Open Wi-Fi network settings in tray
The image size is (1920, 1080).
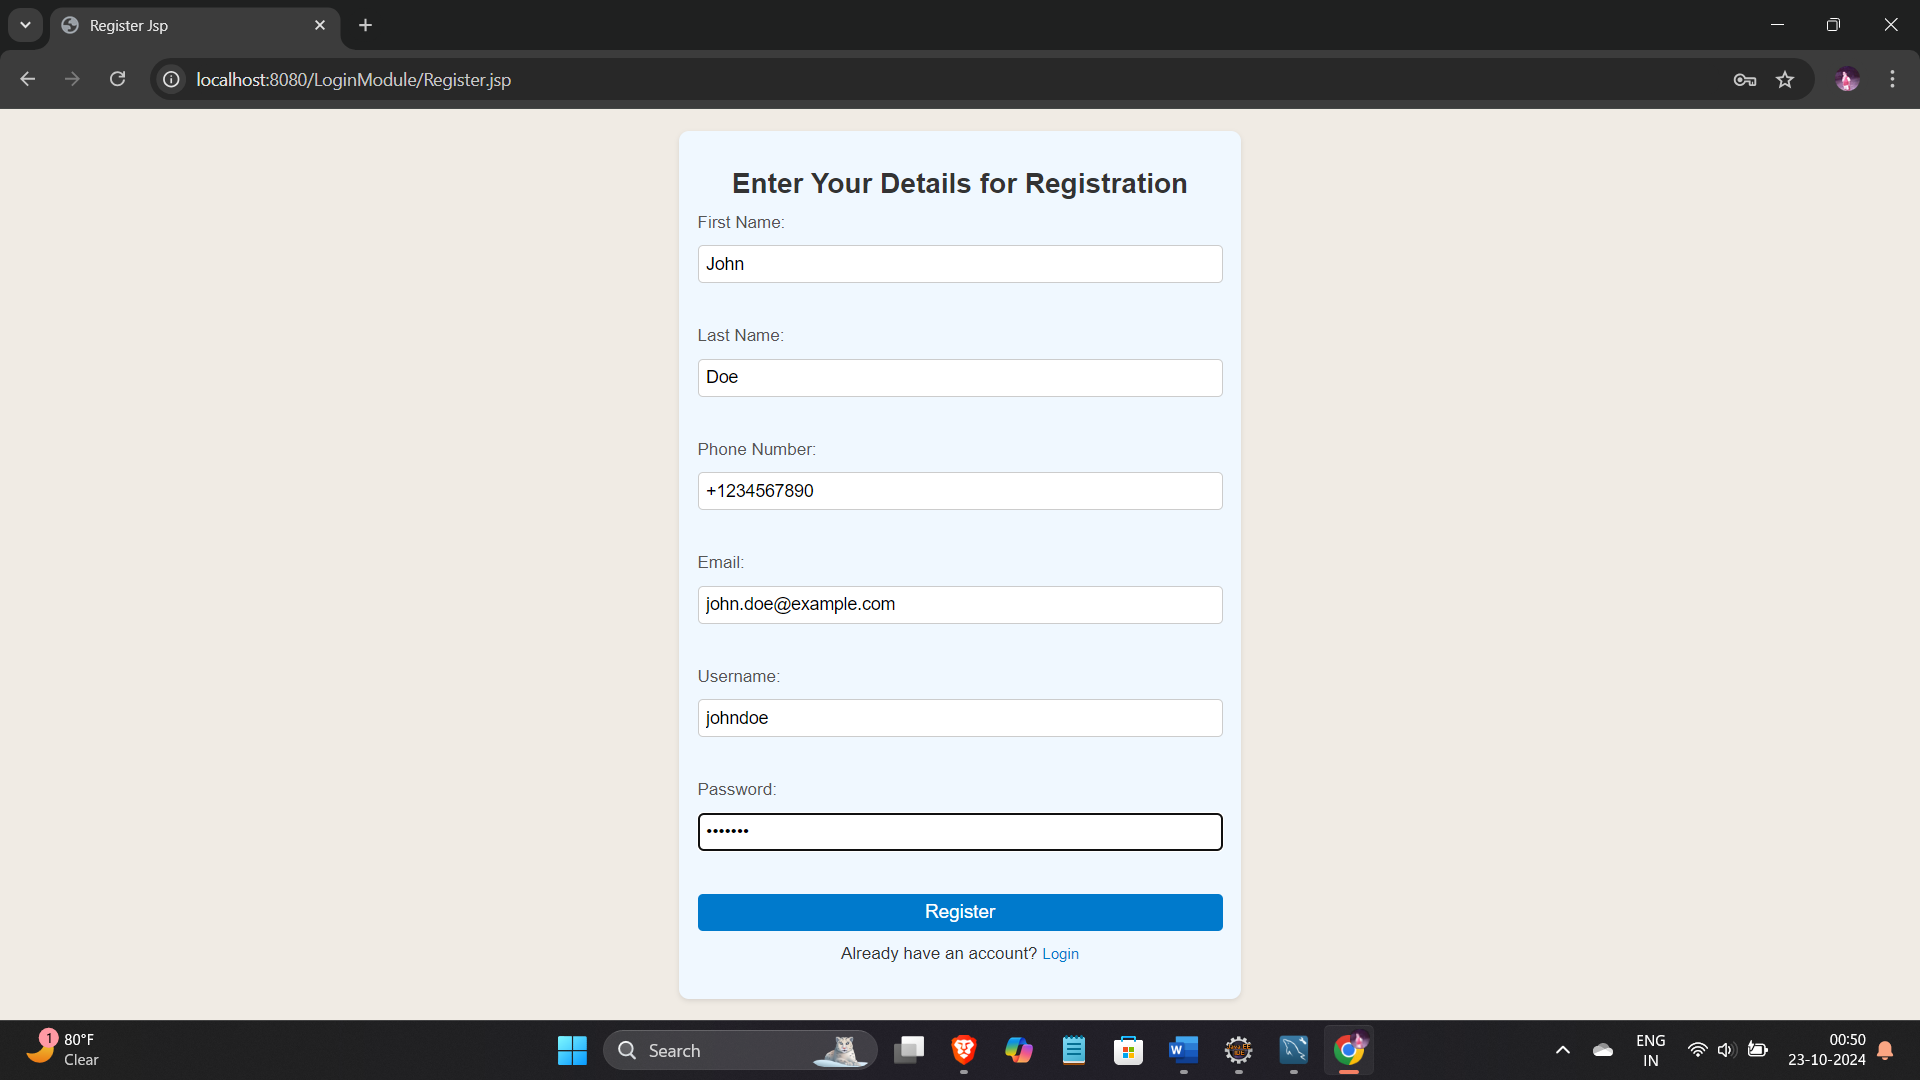pos(1697,1050)
